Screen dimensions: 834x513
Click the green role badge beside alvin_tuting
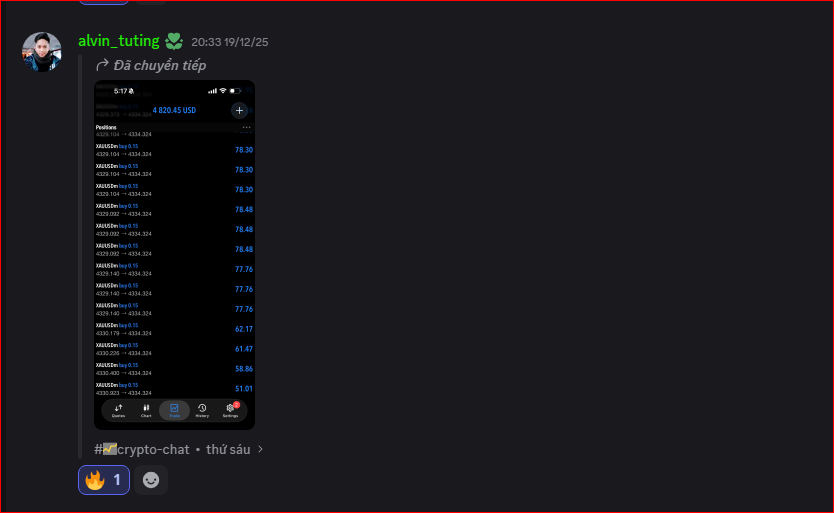(174, 41)
